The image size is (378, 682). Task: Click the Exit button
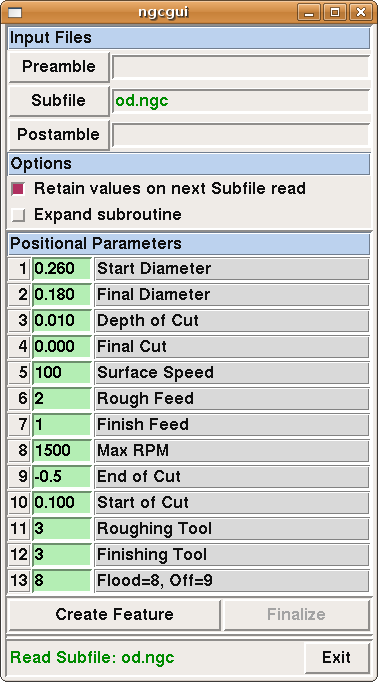pyautogui.click(x=336, y=657)
